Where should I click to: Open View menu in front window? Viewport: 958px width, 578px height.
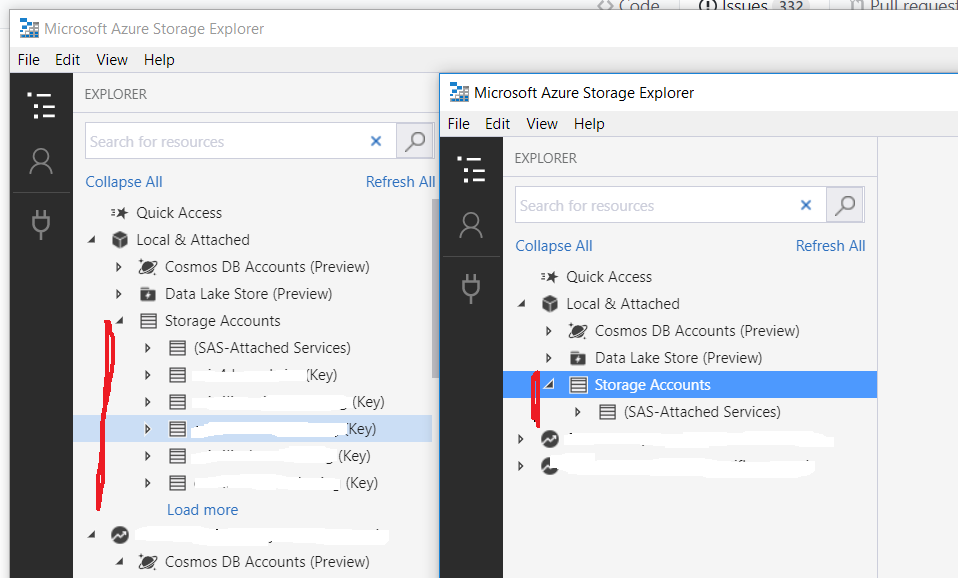(542, 124)
